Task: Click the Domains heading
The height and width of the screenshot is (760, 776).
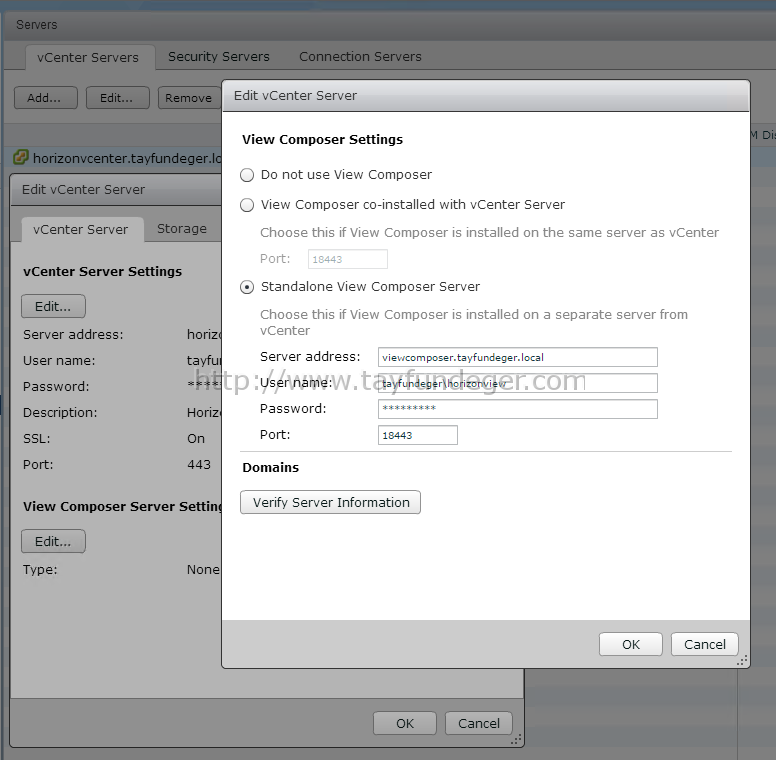Action: [x=271, y=468]
